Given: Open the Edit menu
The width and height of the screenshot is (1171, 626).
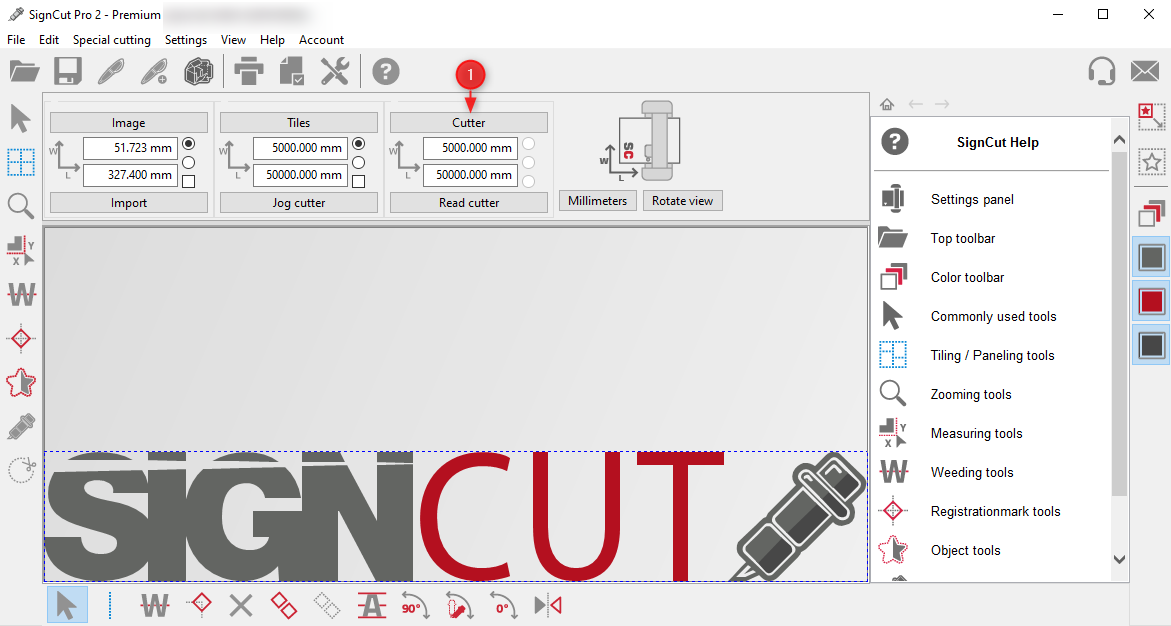Looking at the screenshot, I should pyautogui.click(x=49, y=40).
